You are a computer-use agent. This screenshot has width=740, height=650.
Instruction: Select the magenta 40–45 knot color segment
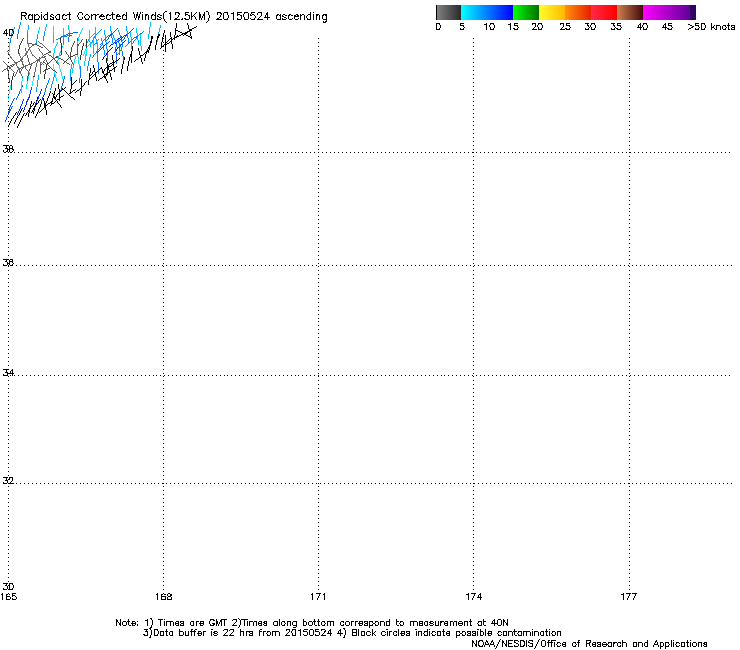point(666,12)
